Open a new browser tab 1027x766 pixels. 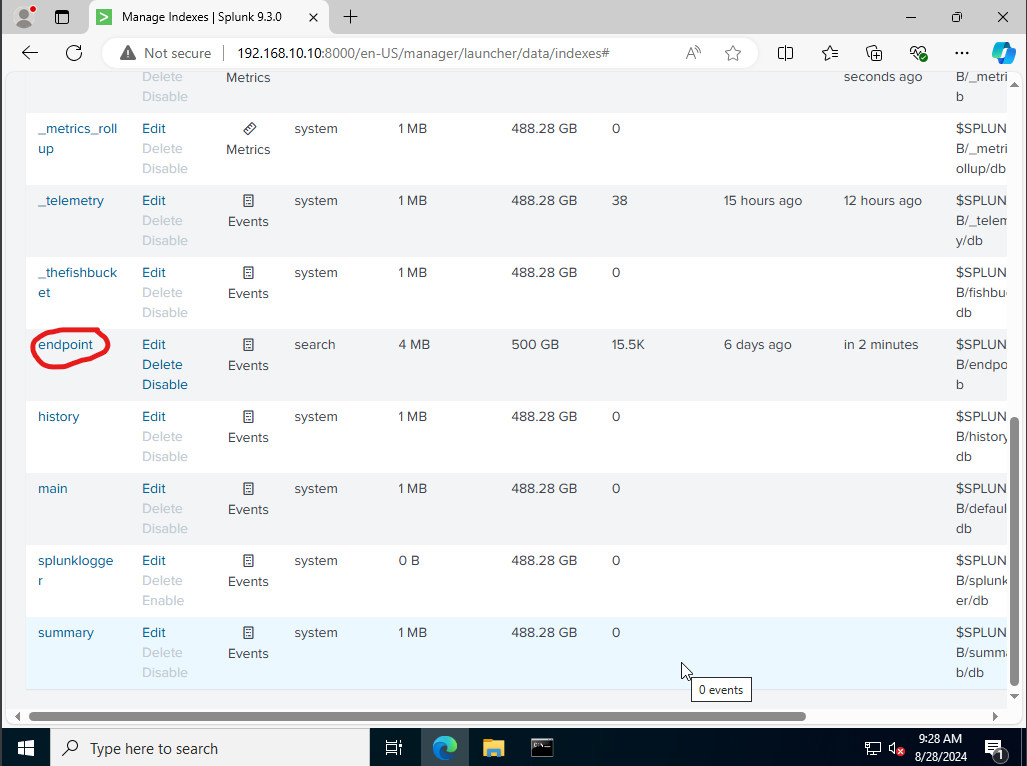tap(350, 17)
